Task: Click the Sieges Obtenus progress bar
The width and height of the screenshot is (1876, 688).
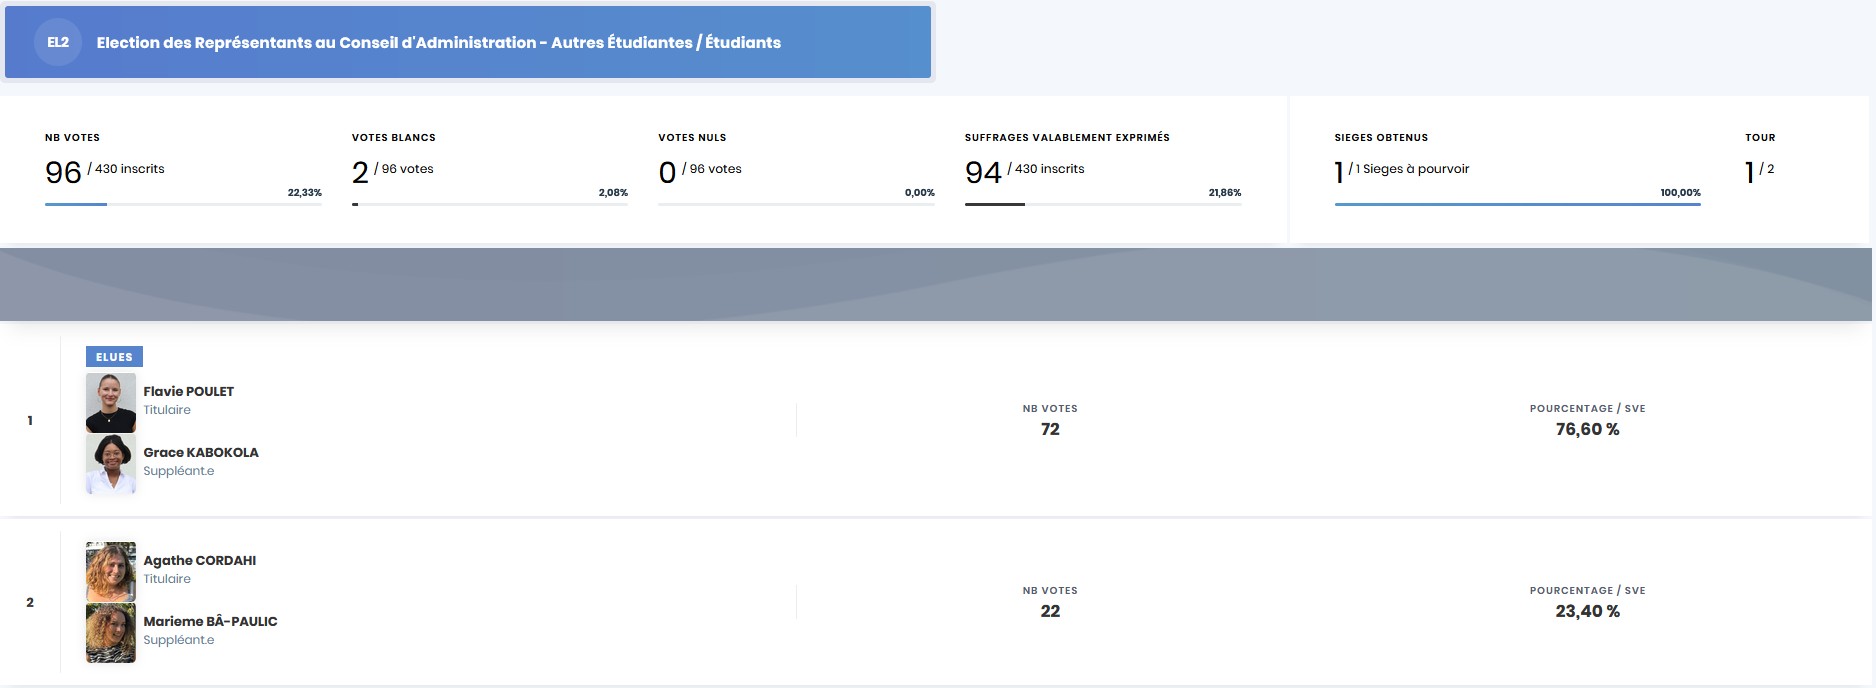Action: (1517, 204)
